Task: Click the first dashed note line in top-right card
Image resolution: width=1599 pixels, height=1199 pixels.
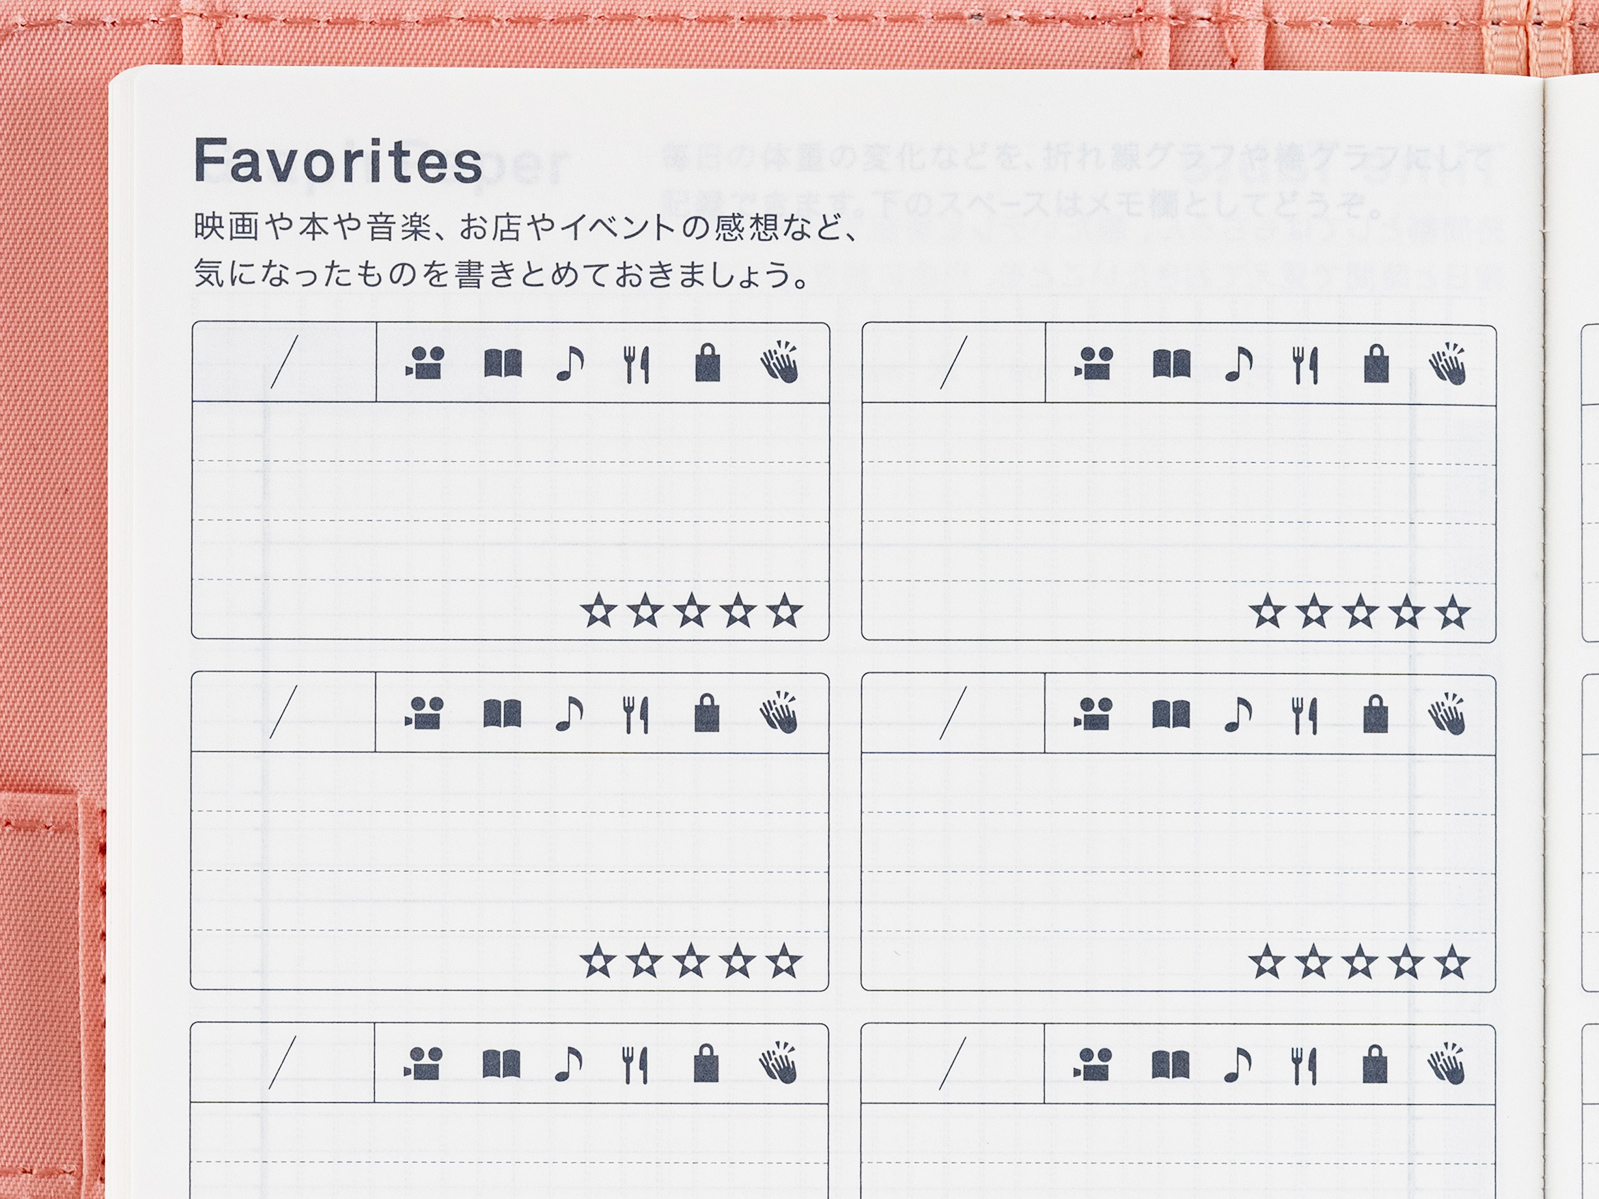Action: click(x=1178, y=462)
